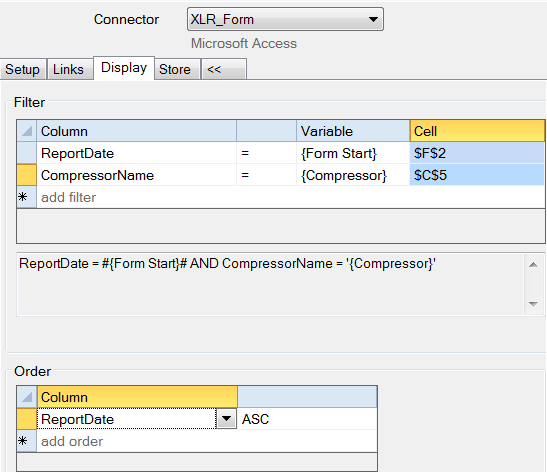Viewport: 547px width, 474px height.
Task: Select the ReportDate filter row header
Action: 27,153
